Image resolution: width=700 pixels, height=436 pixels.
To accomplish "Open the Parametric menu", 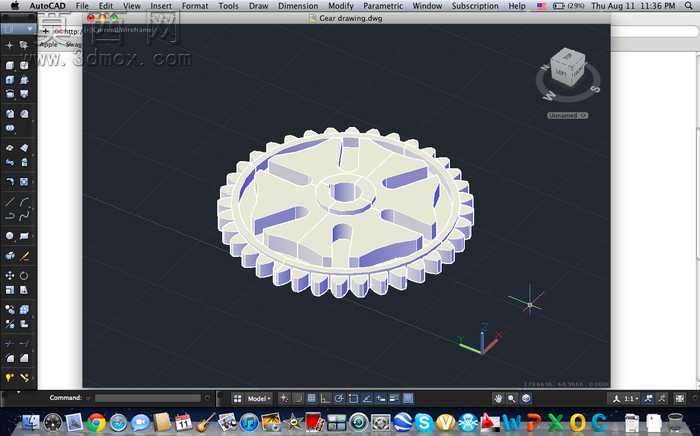I will point(383,6).
